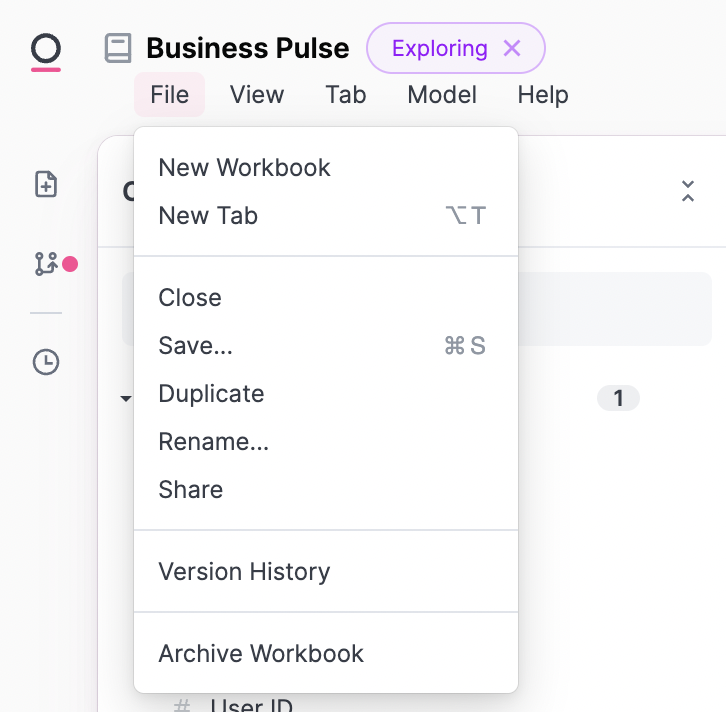Screen dimensions: 726x712
Task: Open the version branch icon in sidebar
Action: click(46, 264)
